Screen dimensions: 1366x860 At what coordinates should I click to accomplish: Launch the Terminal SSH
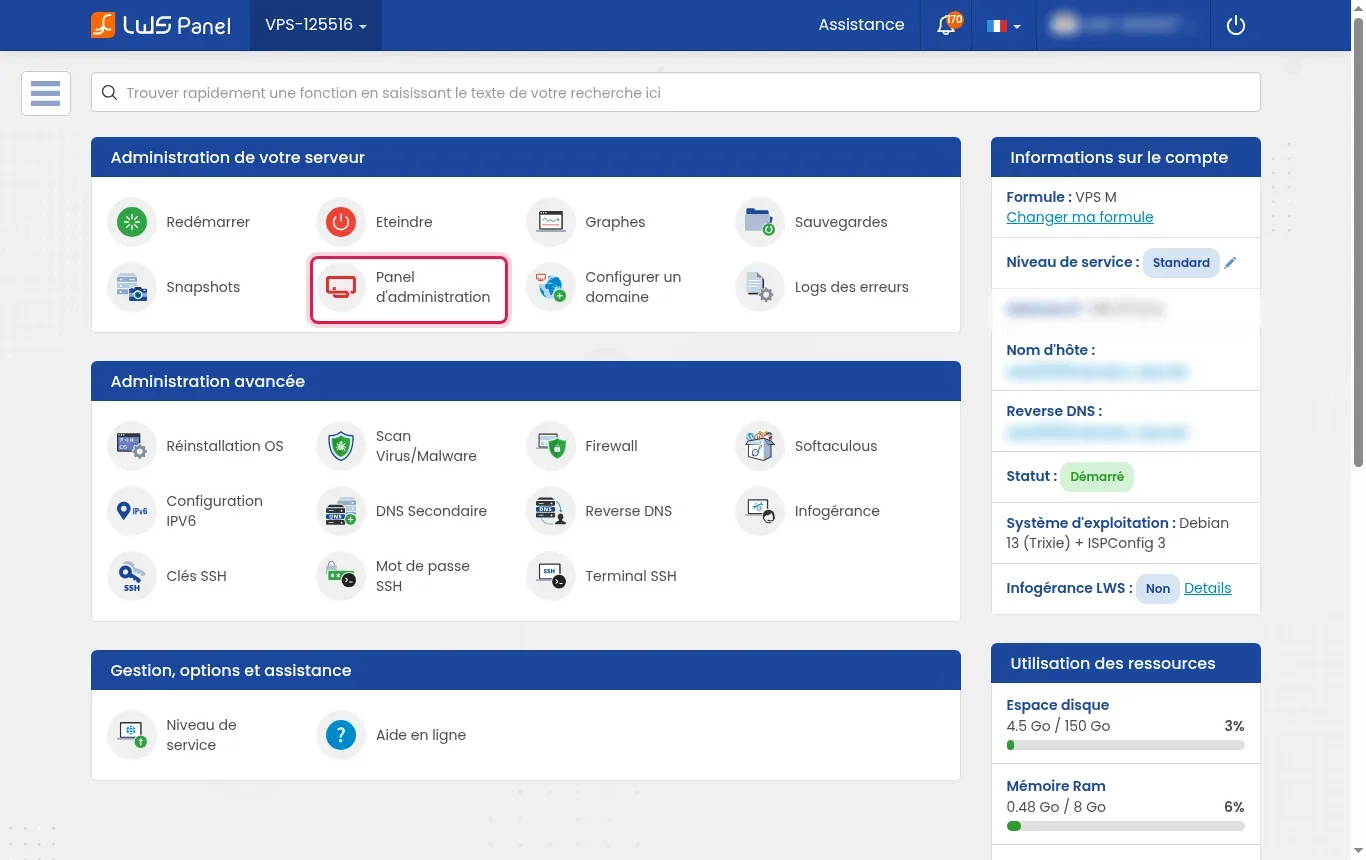(x=604, y=576)
